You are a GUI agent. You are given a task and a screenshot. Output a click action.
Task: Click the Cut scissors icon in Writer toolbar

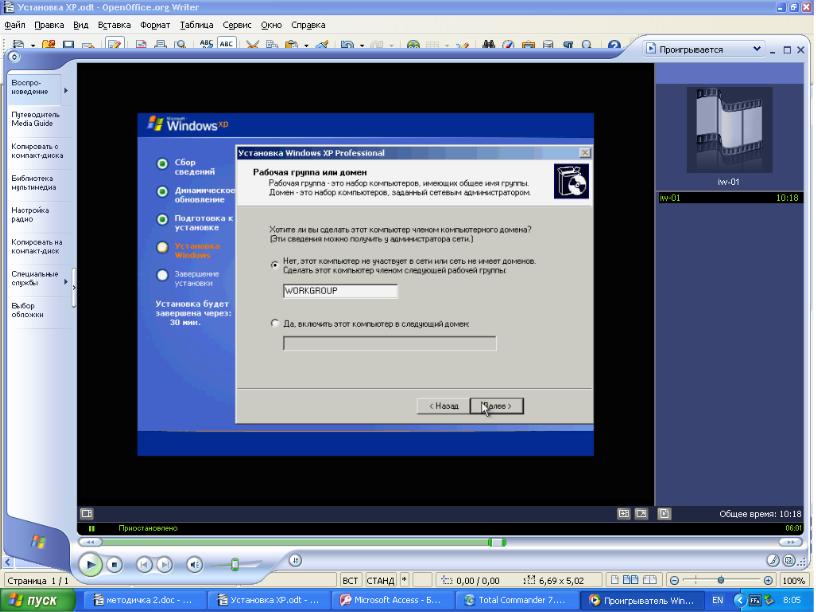252,45
